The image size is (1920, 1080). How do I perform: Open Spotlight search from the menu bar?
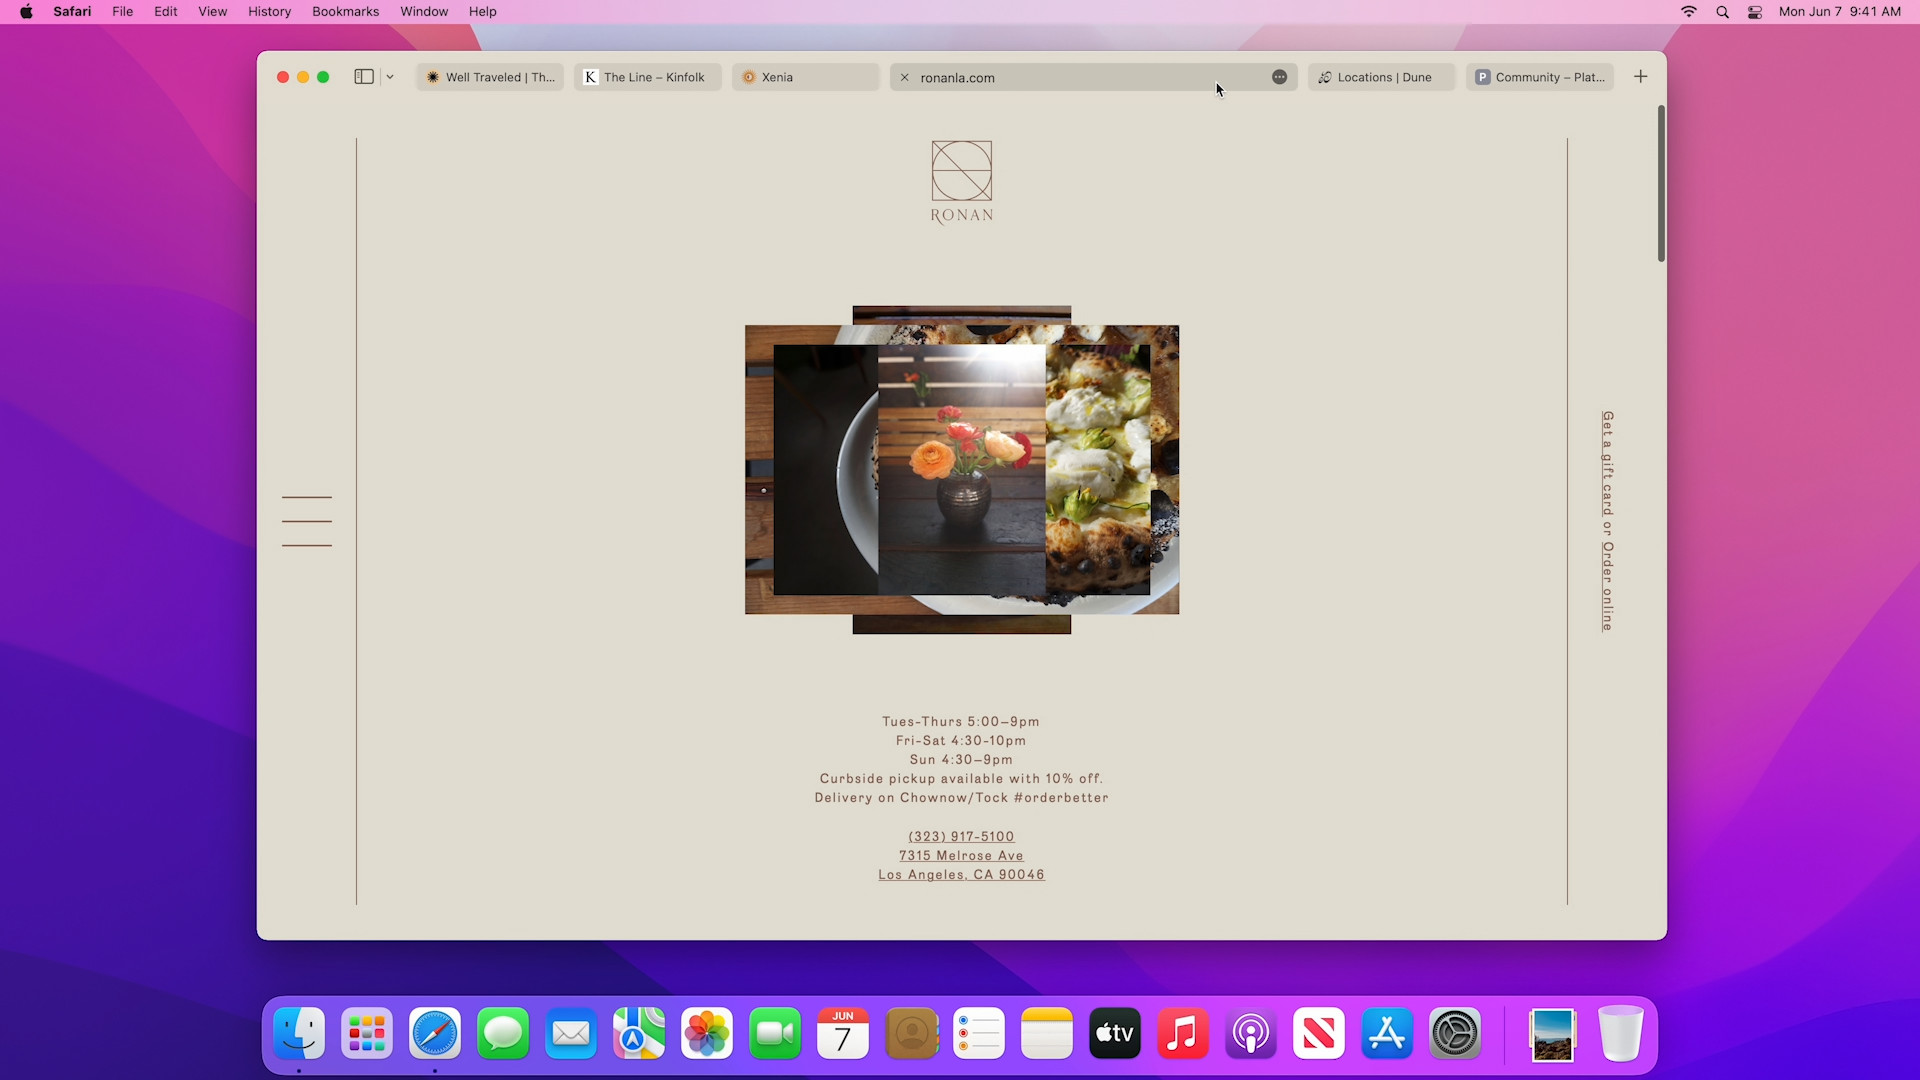click(1722, 12)
